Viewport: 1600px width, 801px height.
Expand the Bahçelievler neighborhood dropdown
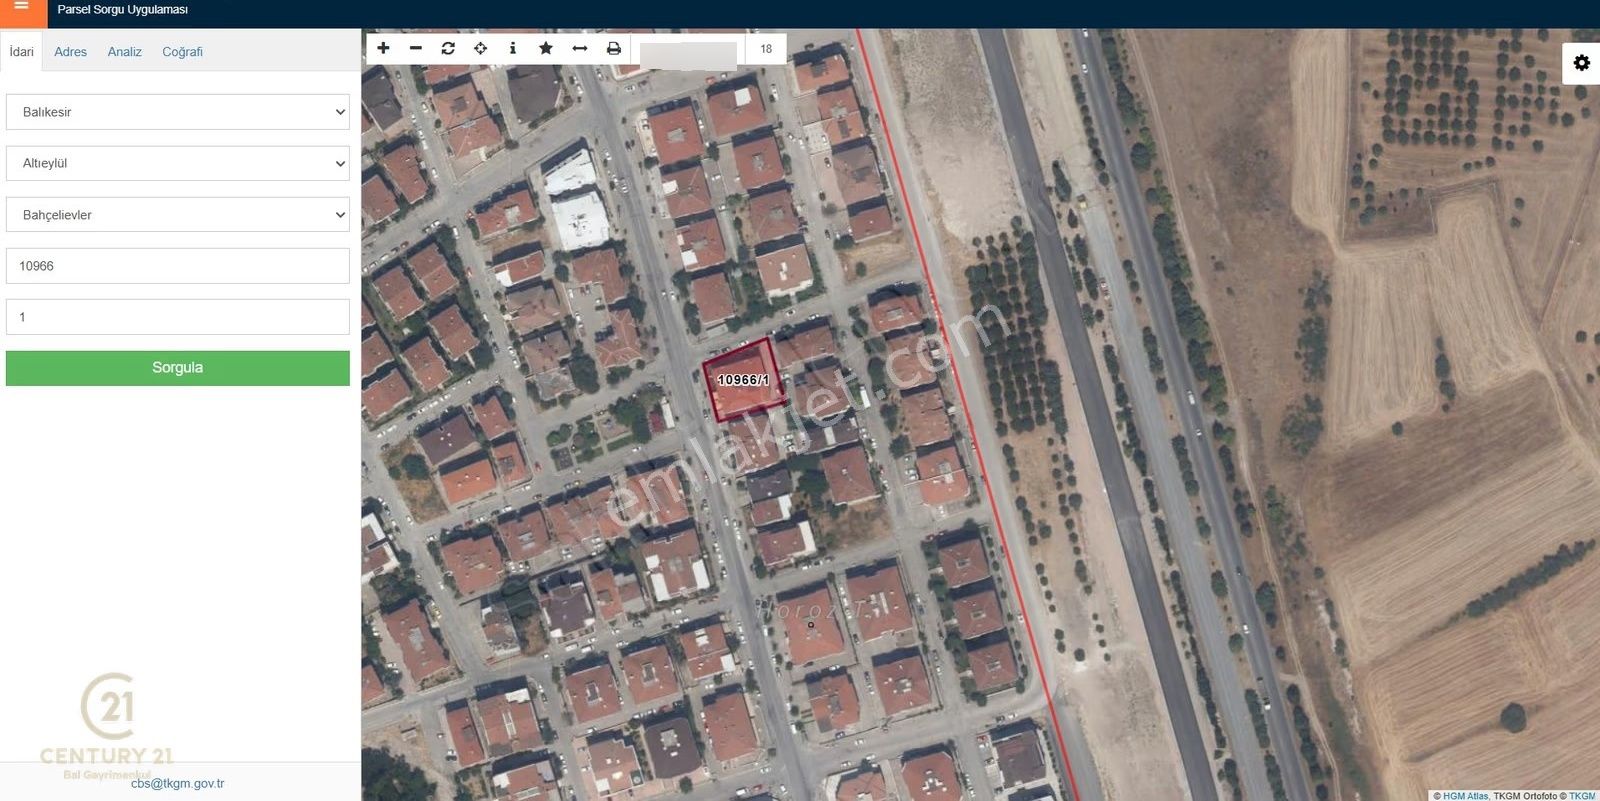tap(178, 215)
